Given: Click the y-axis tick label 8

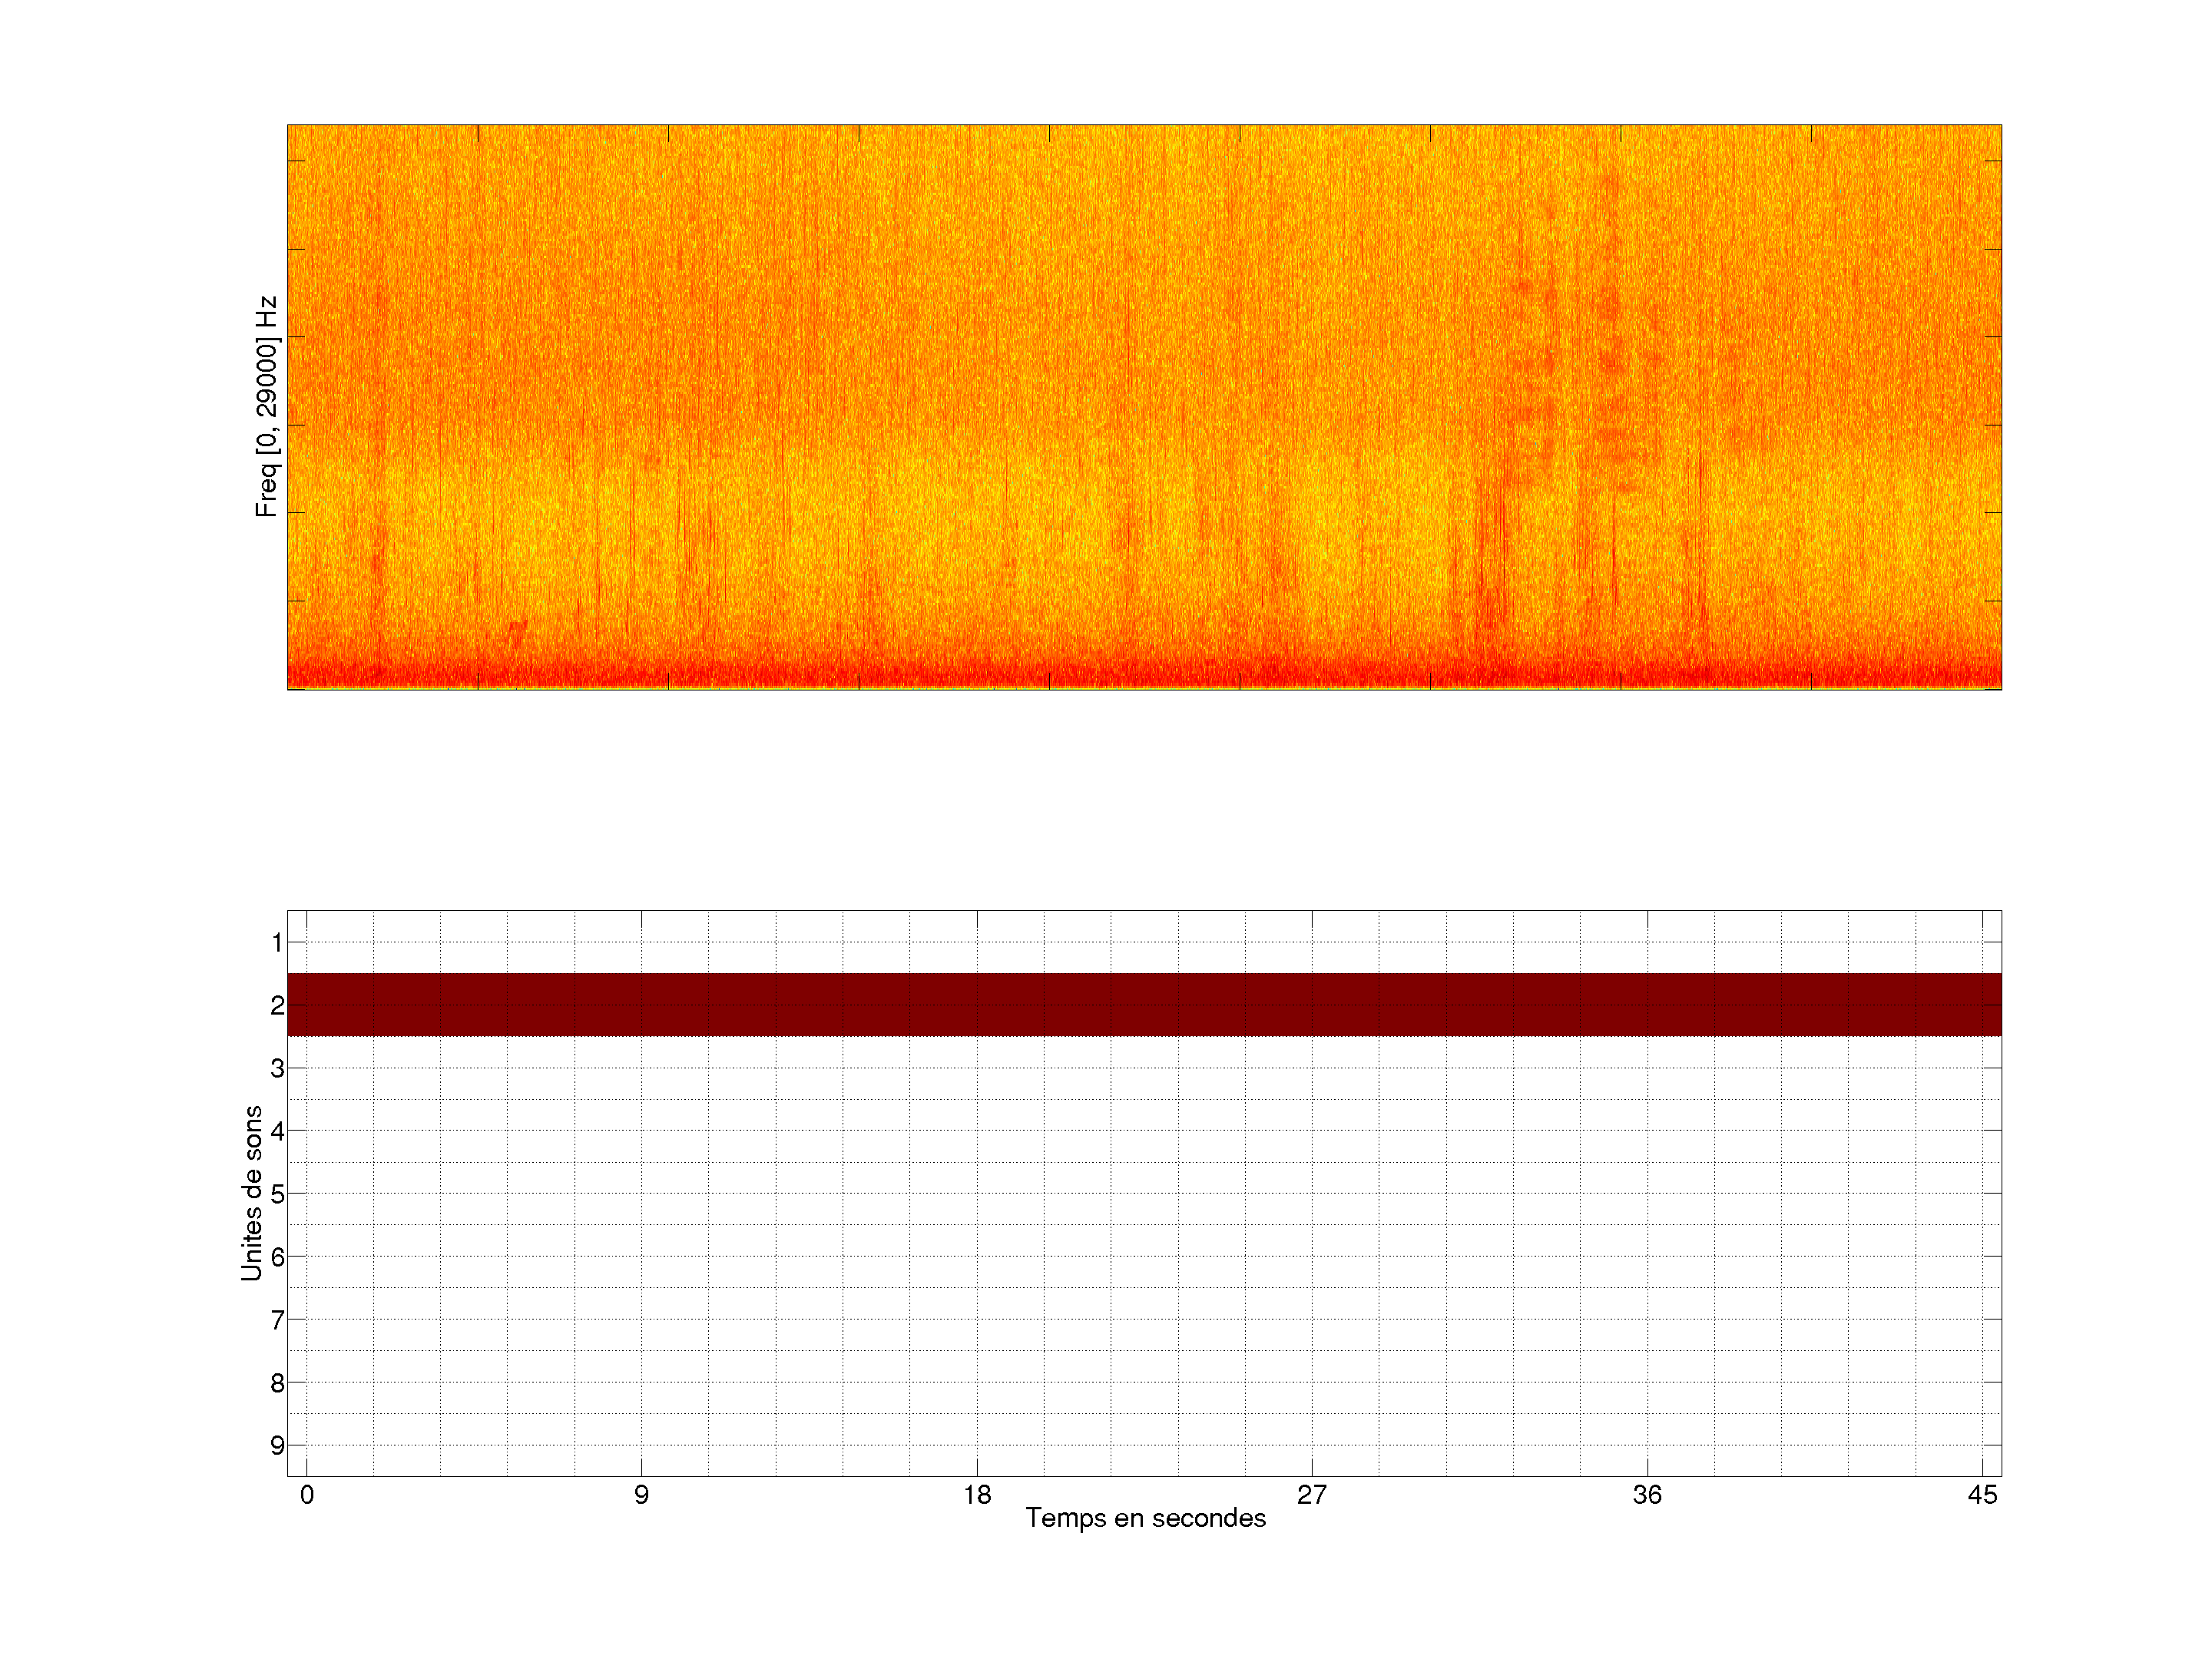Looking at the screenshot, I should 277,1383.
